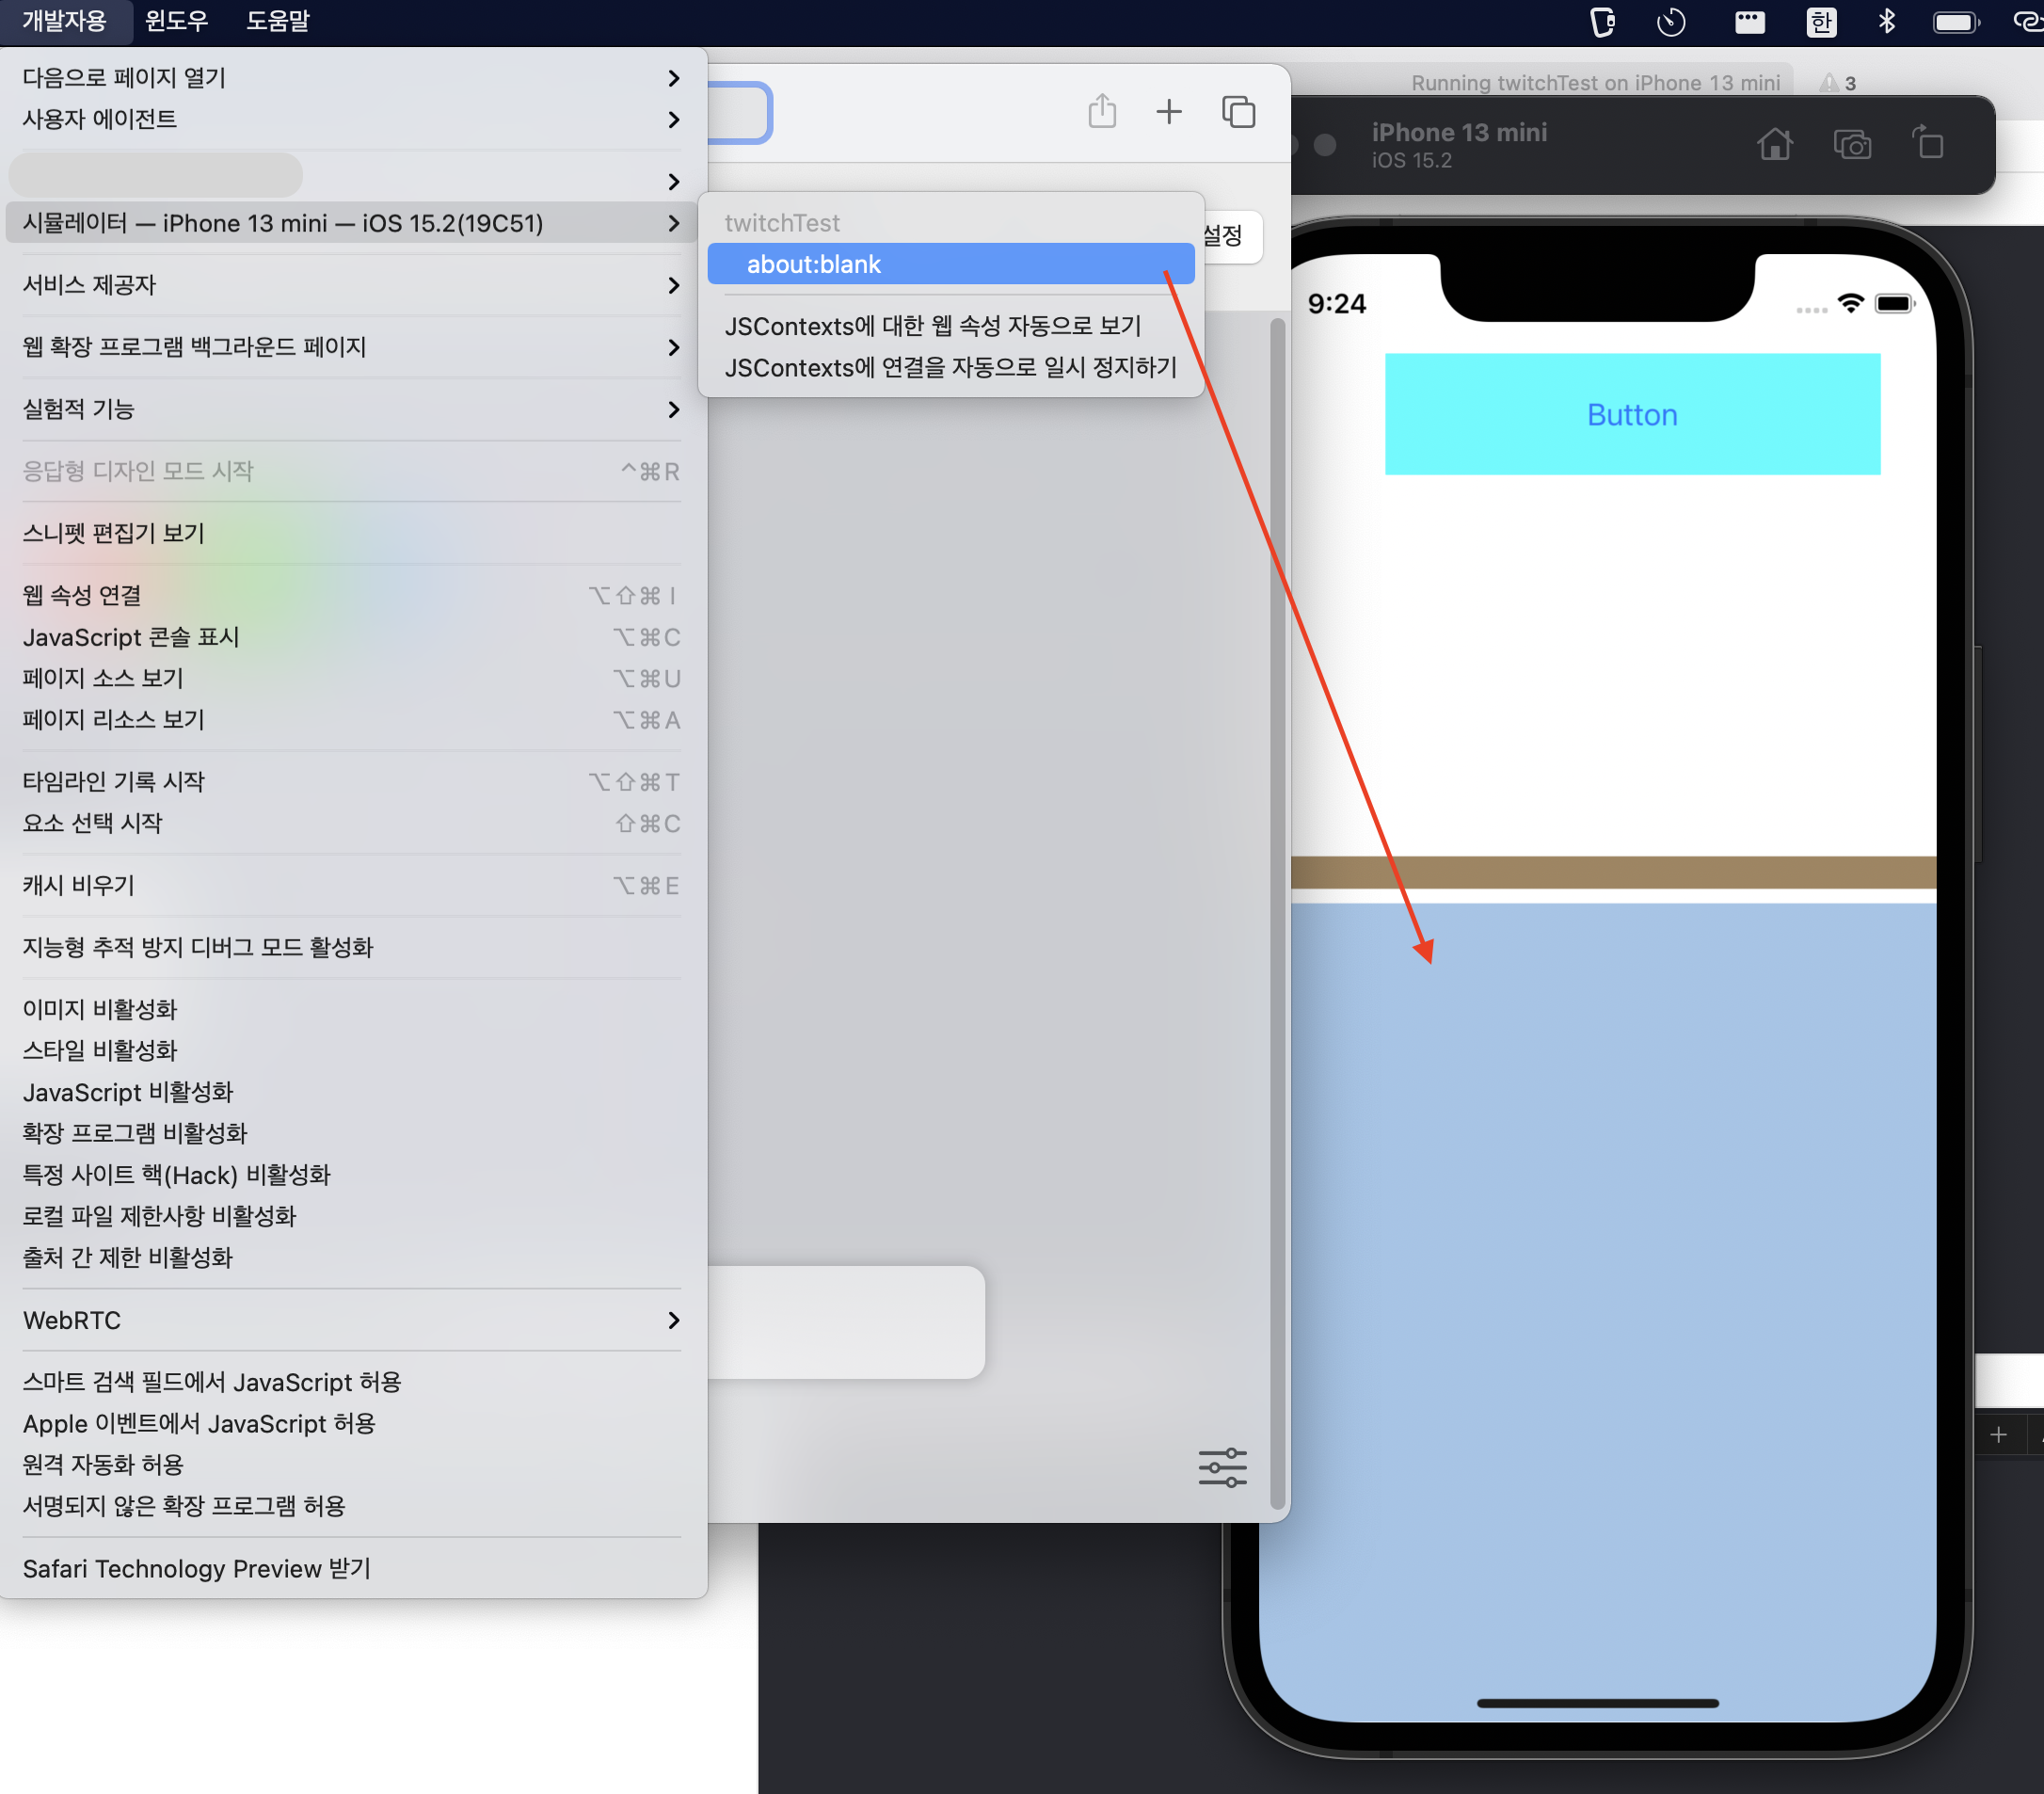Screen dimensions: 2044x1794
Task: Rotate the simulator device icon
Action: [1928, 143]
